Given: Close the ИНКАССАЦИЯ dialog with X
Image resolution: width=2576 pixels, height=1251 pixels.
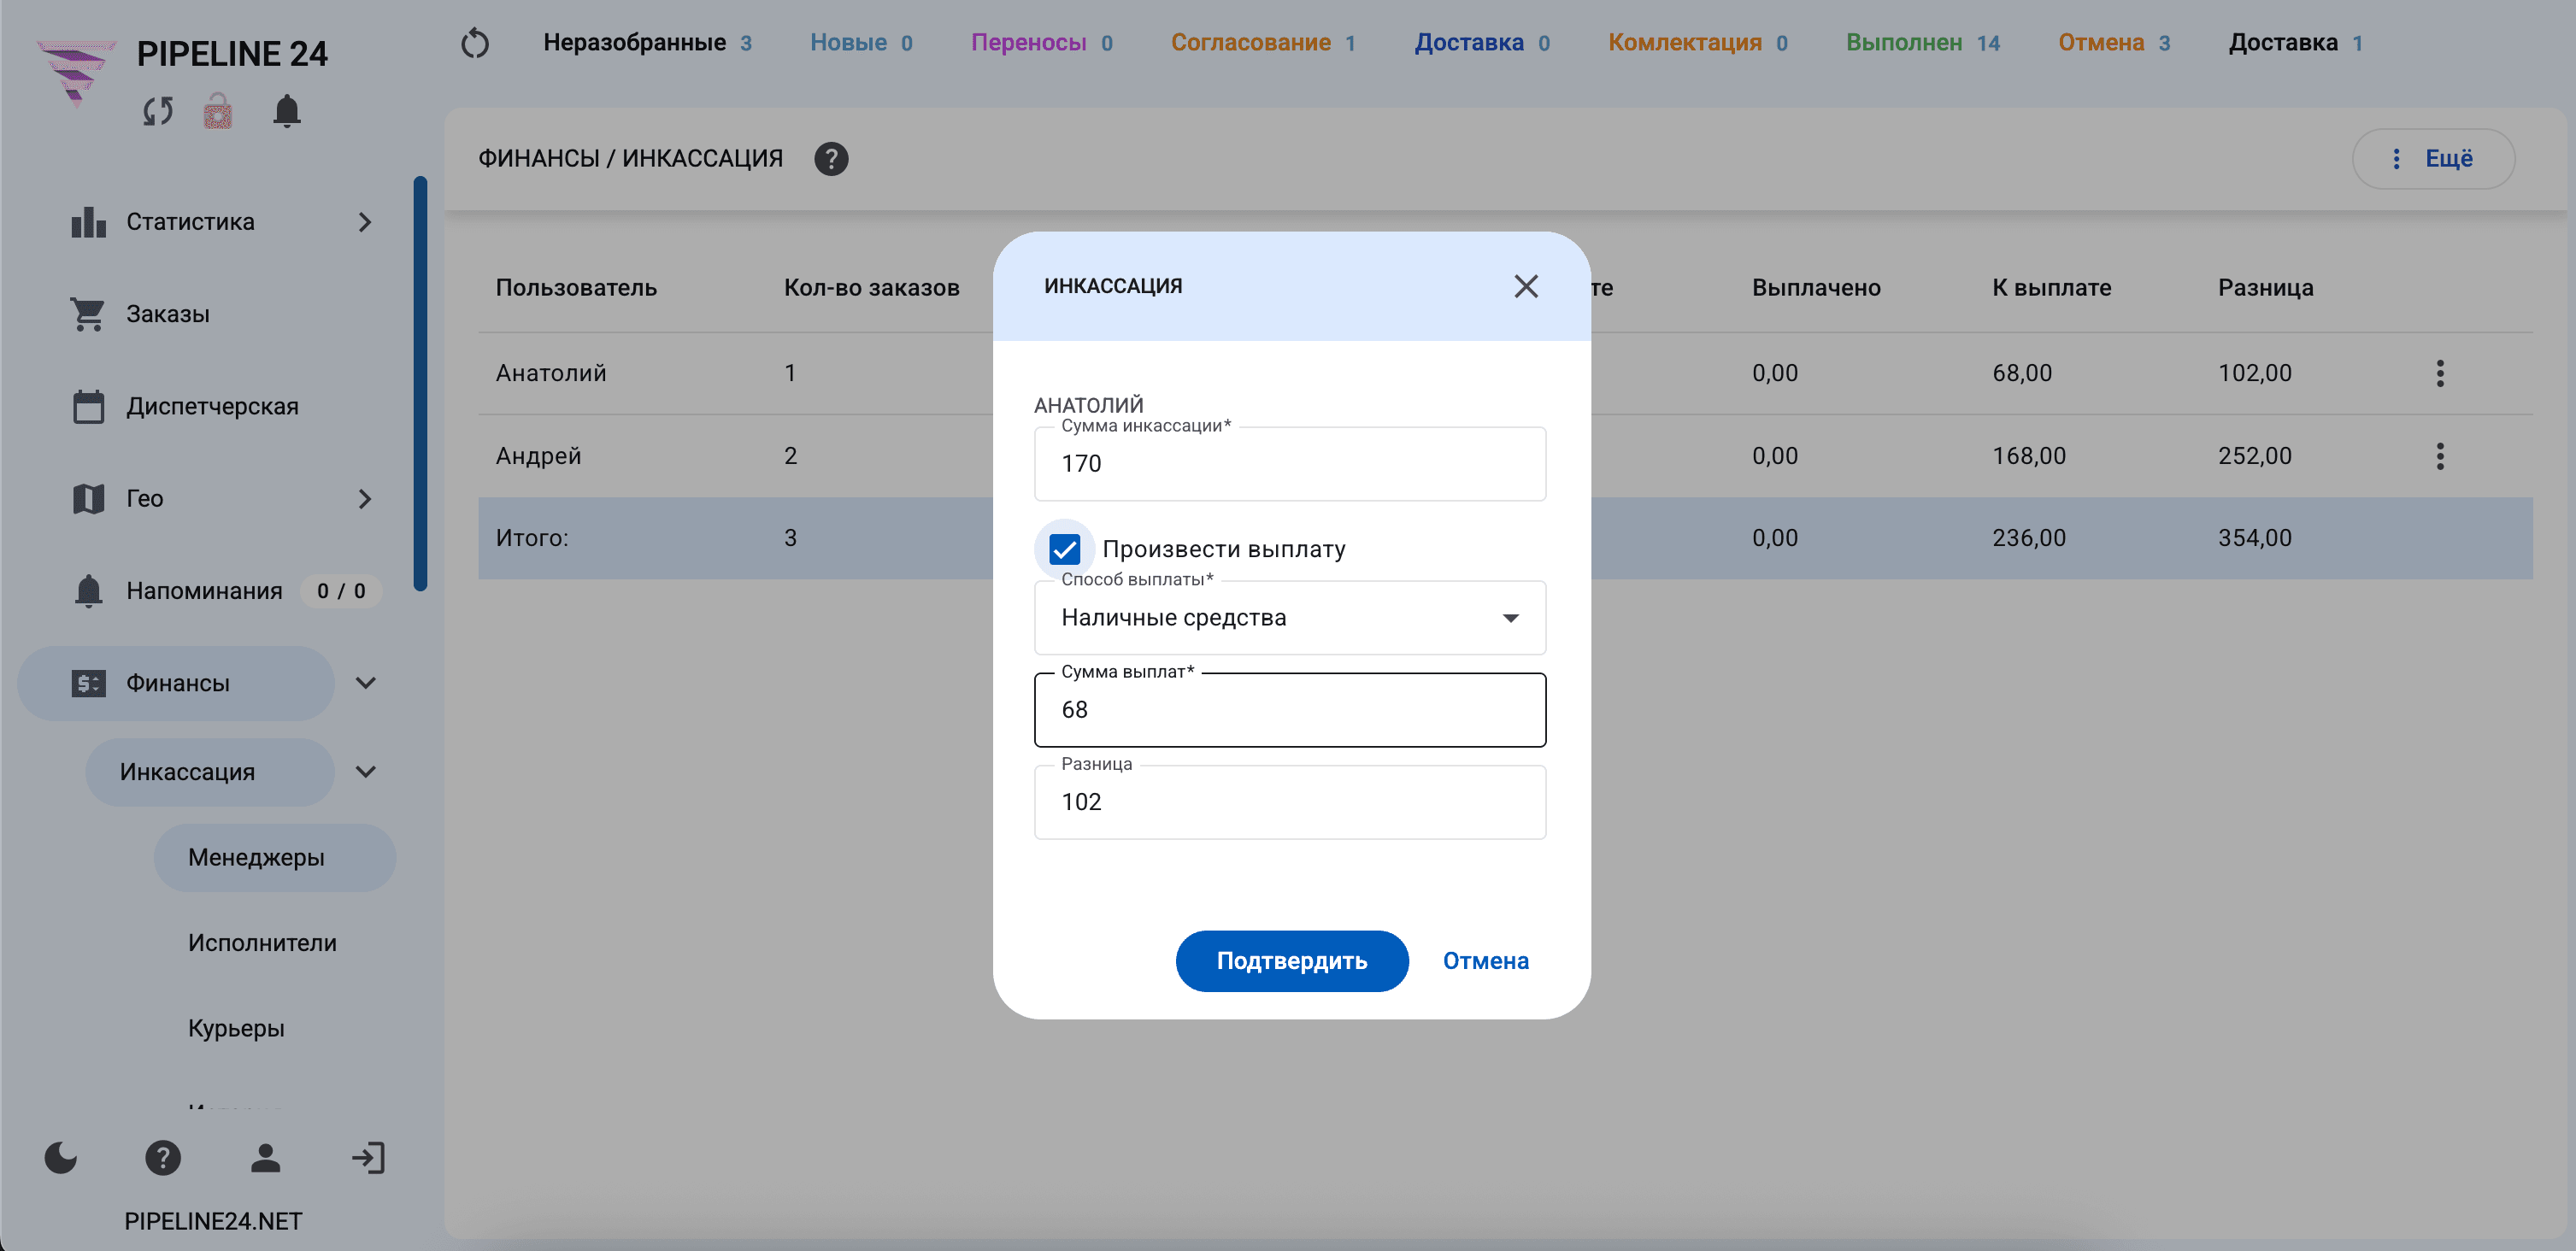Looking at the screenshot, I should tap(1526, 286).
